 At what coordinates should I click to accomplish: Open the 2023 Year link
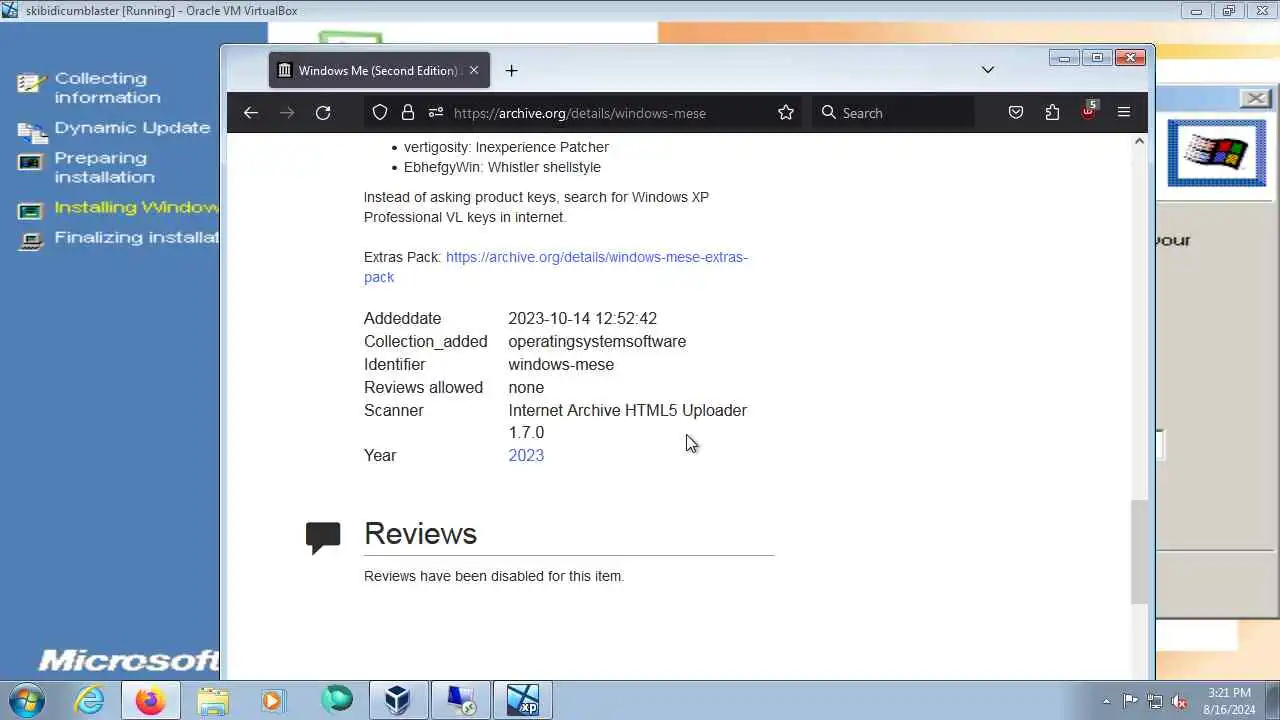[526, 455]
